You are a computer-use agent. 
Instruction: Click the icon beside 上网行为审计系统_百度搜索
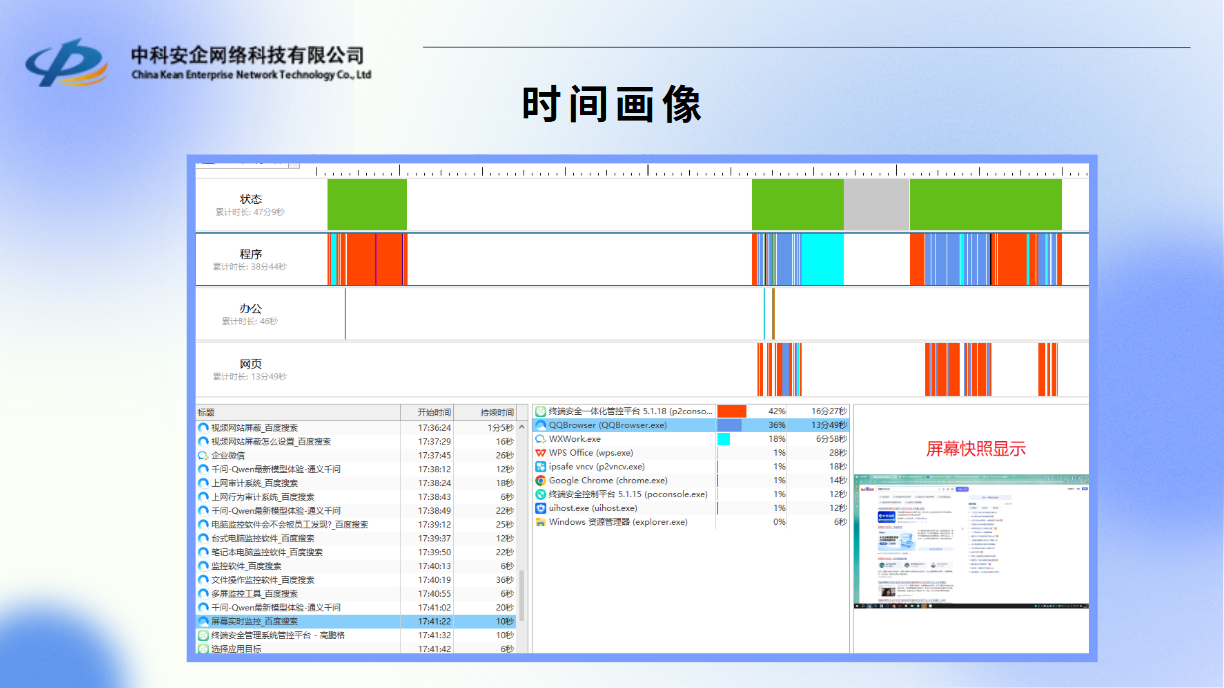203,497
